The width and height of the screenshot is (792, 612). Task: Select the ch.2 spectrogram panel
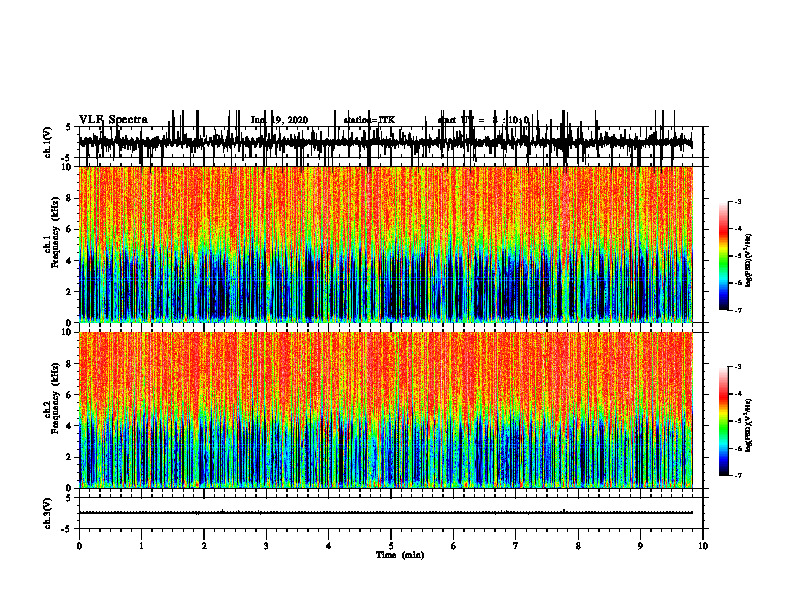[x=386, y=410]
